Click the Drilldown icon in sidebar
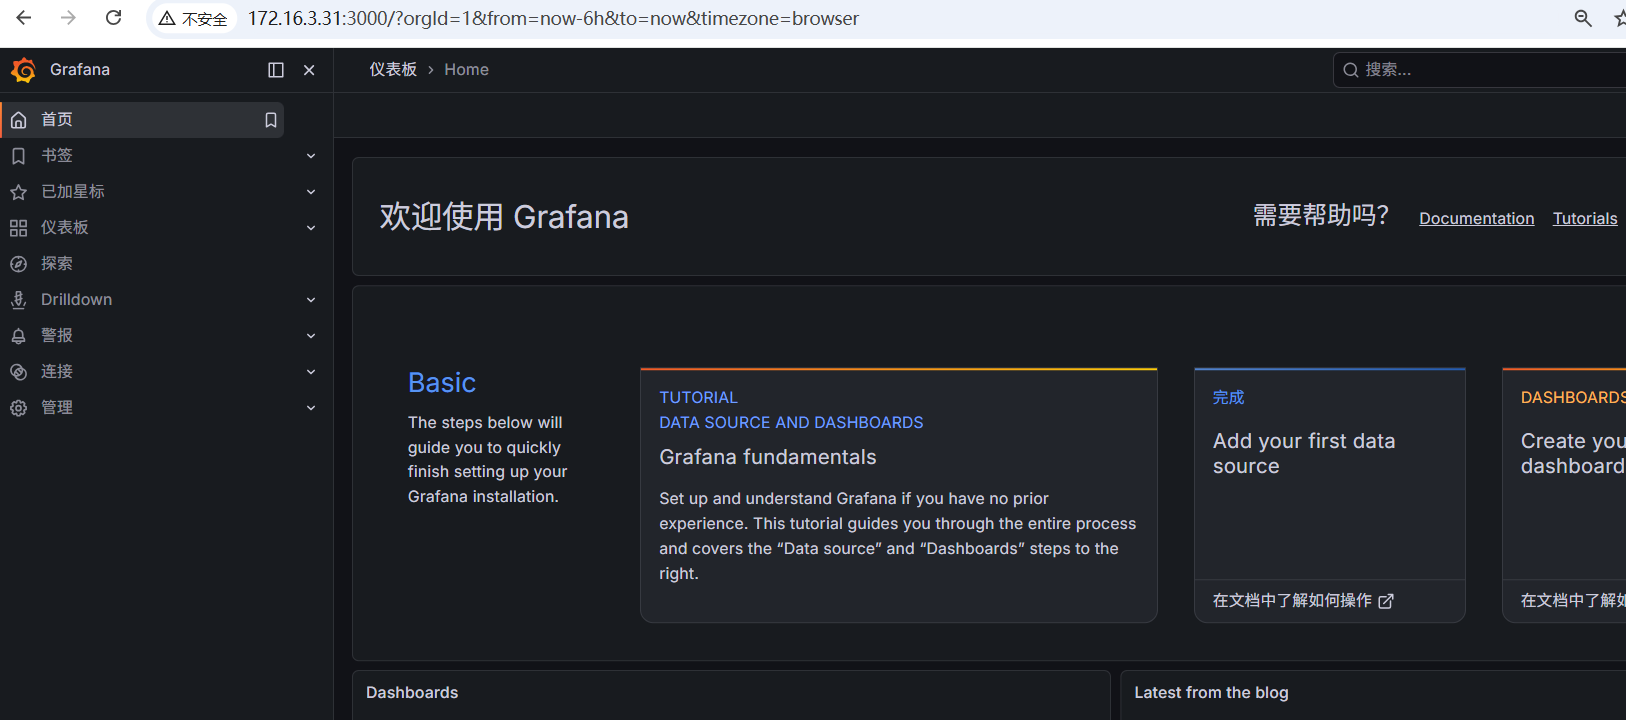The image size is (1626, 720). pyautogui.click(x=18, y=300)
